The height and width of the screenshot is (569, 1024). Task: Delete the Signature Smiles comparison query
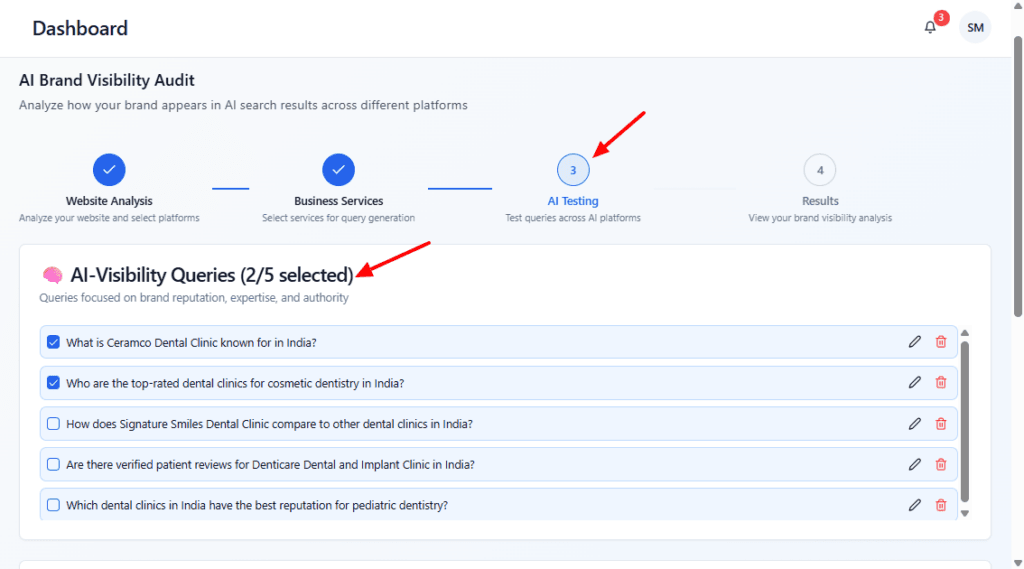pos(940,424)
